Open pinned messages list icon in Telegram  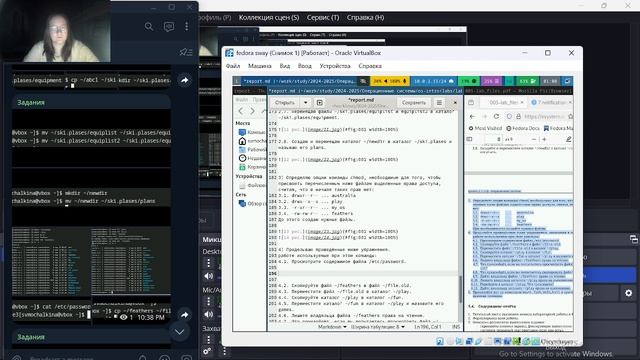(x=185, y=52)
